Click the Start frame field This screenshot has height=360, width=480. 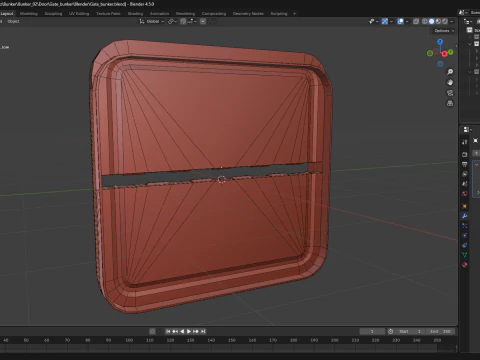(x=410, y=331)
